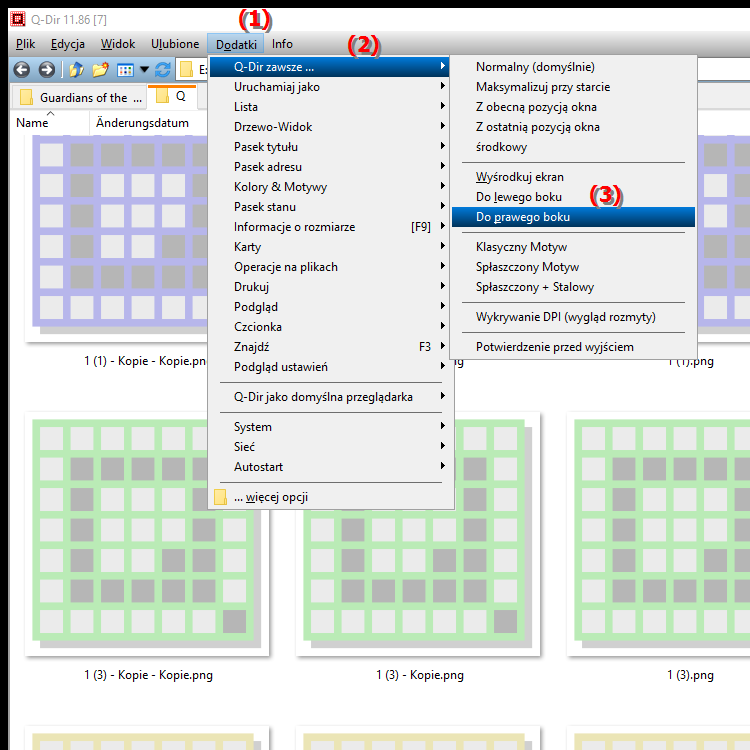The height and width of the screenshot is (750, 750).
Task: Choose Do prawego boku
Action: click(x=573, y=217)
